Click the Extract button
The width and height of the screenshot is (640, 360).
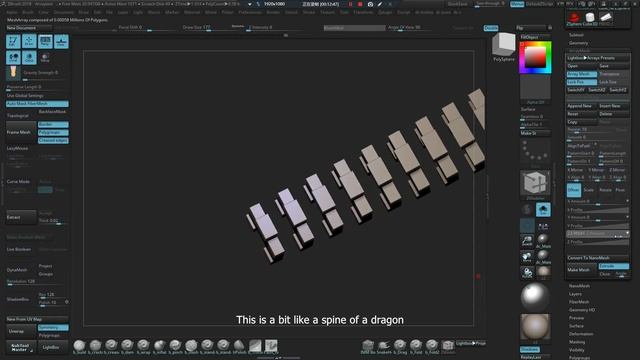[21, 217]
